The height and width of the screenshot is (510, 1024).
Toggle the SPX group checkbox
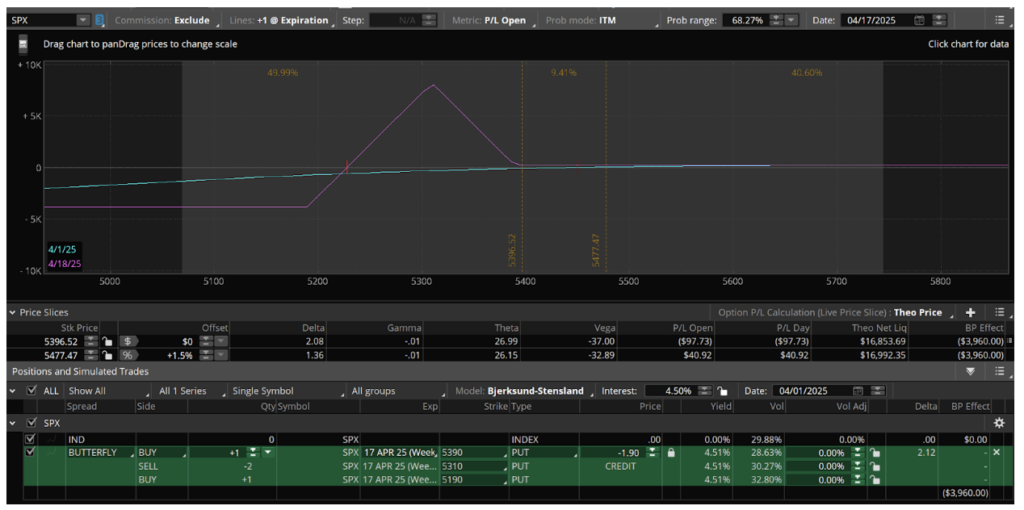tap(31, 423)
